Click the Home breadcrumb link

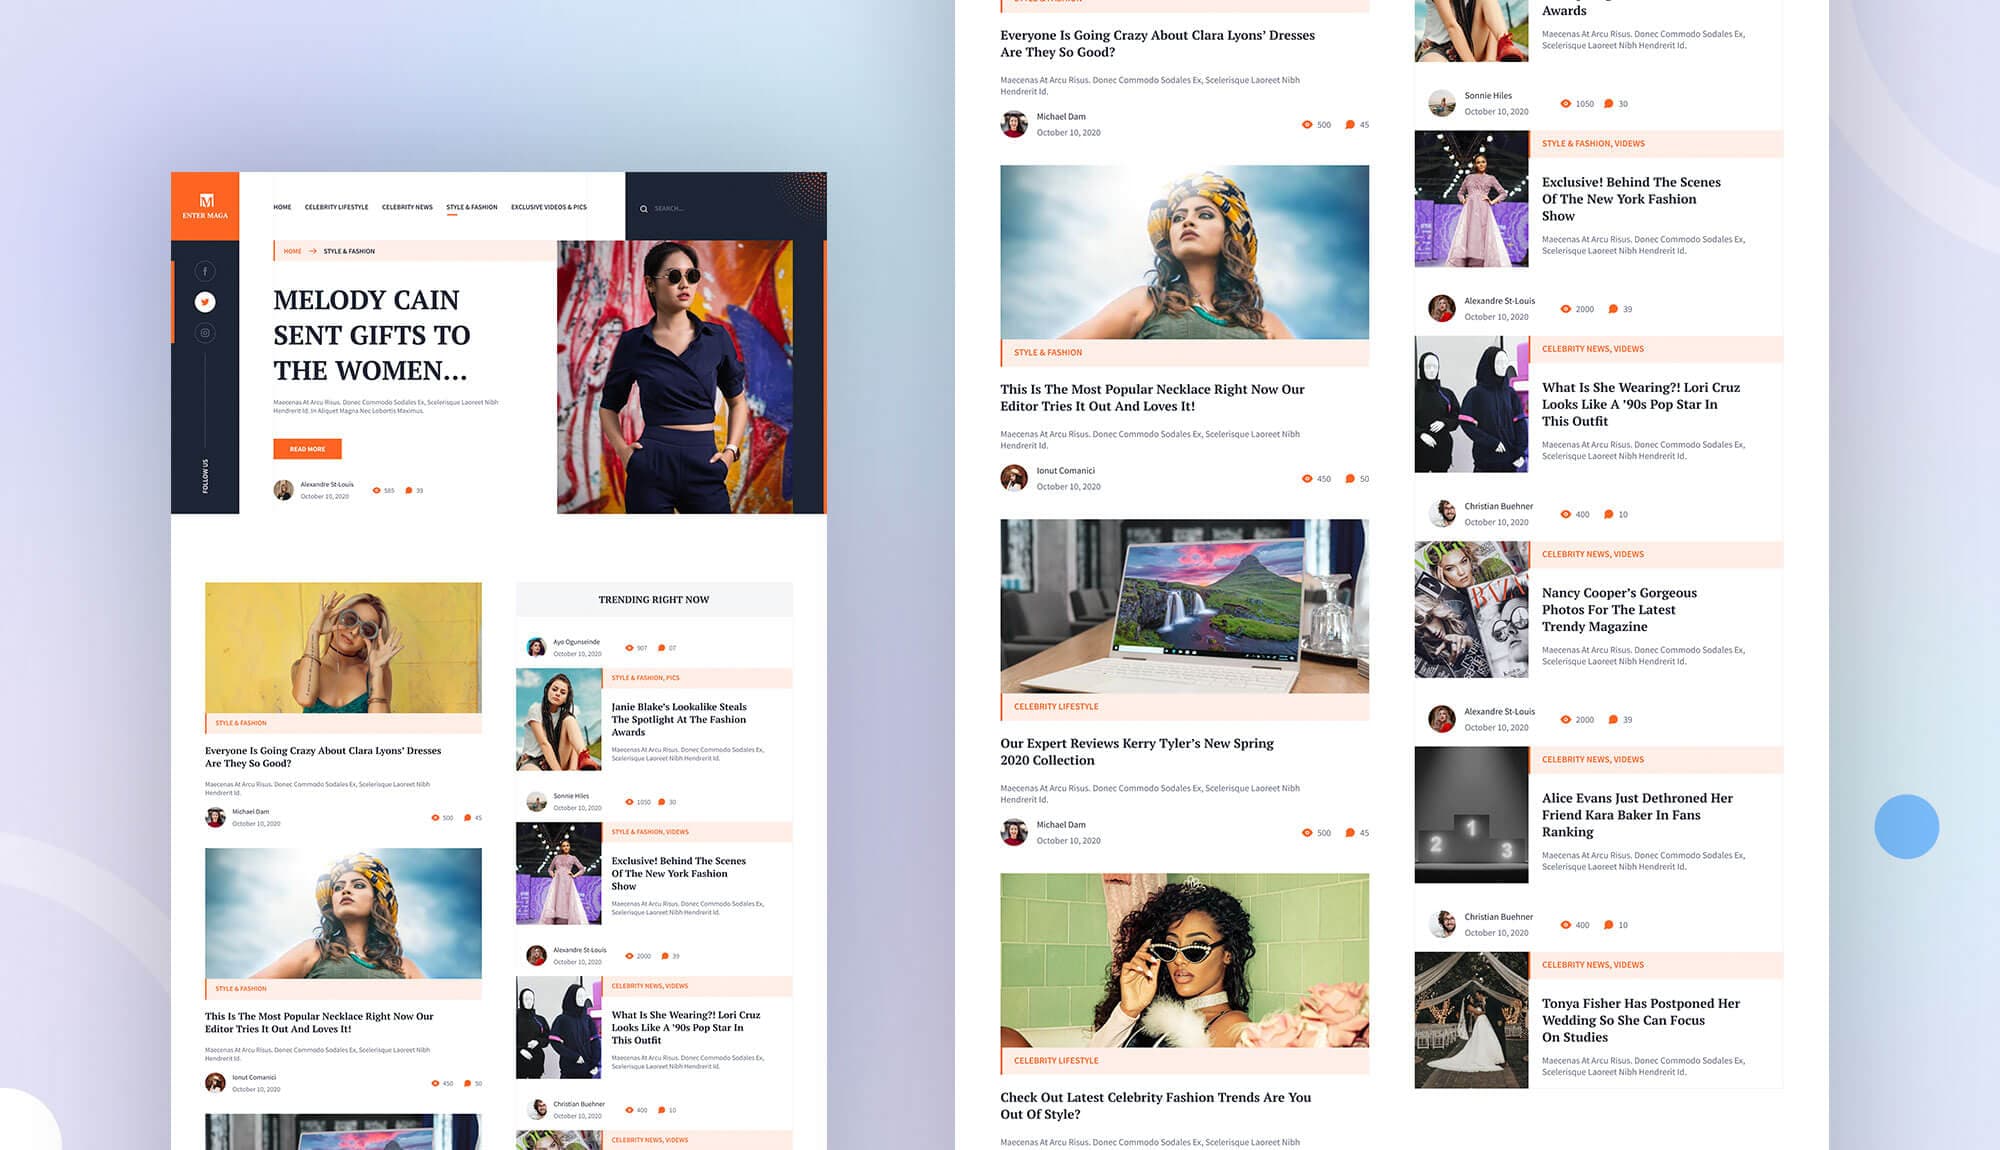click(x=292, y=252)
